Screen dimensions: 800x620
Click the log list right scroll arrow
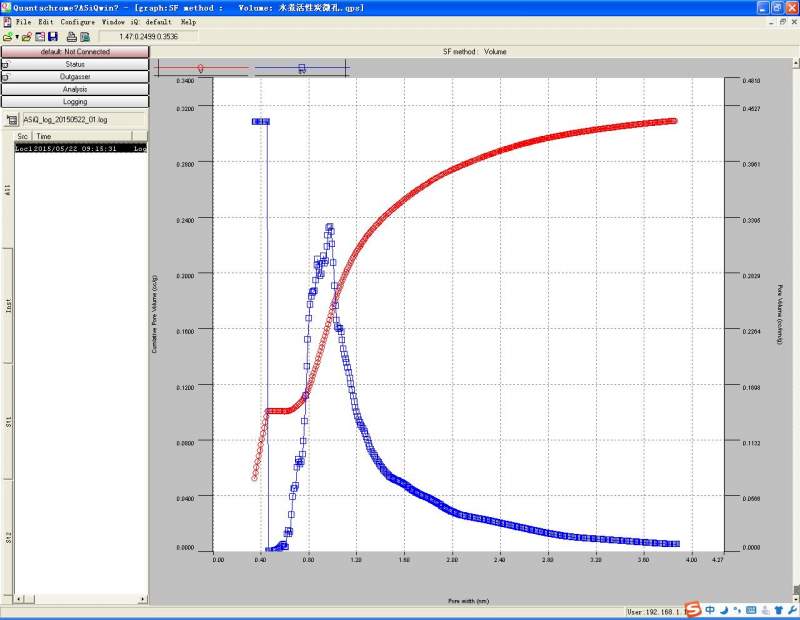click(x=142, y=599)
